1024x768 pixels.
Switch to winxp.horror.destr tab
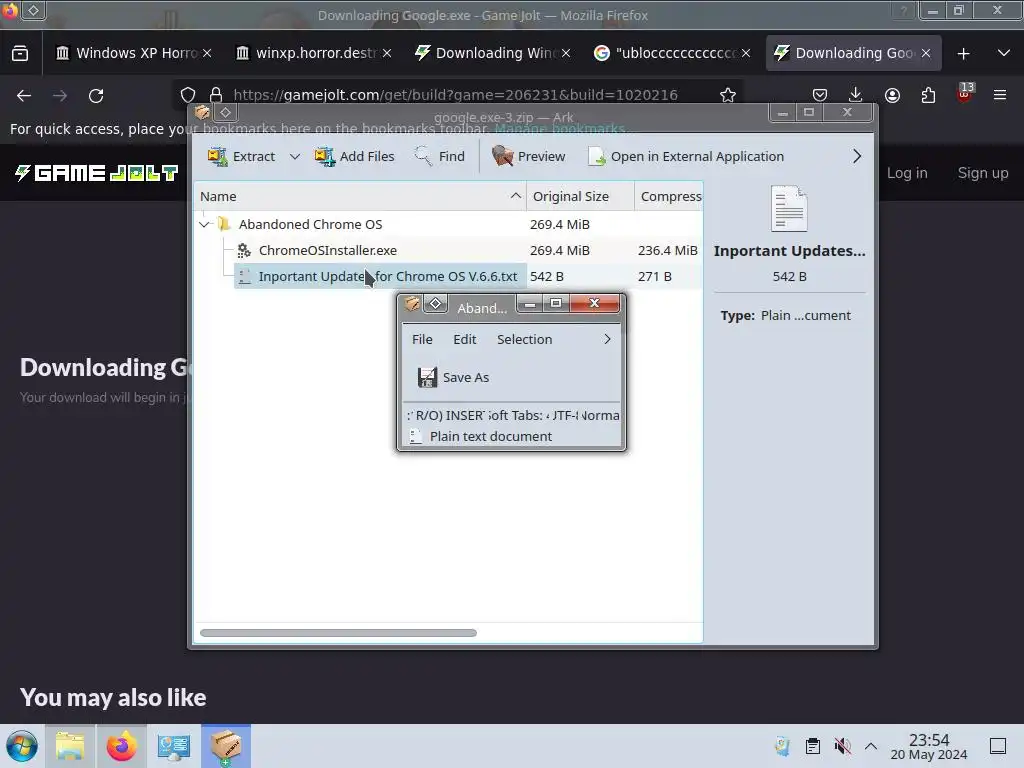tap(314, 53)
